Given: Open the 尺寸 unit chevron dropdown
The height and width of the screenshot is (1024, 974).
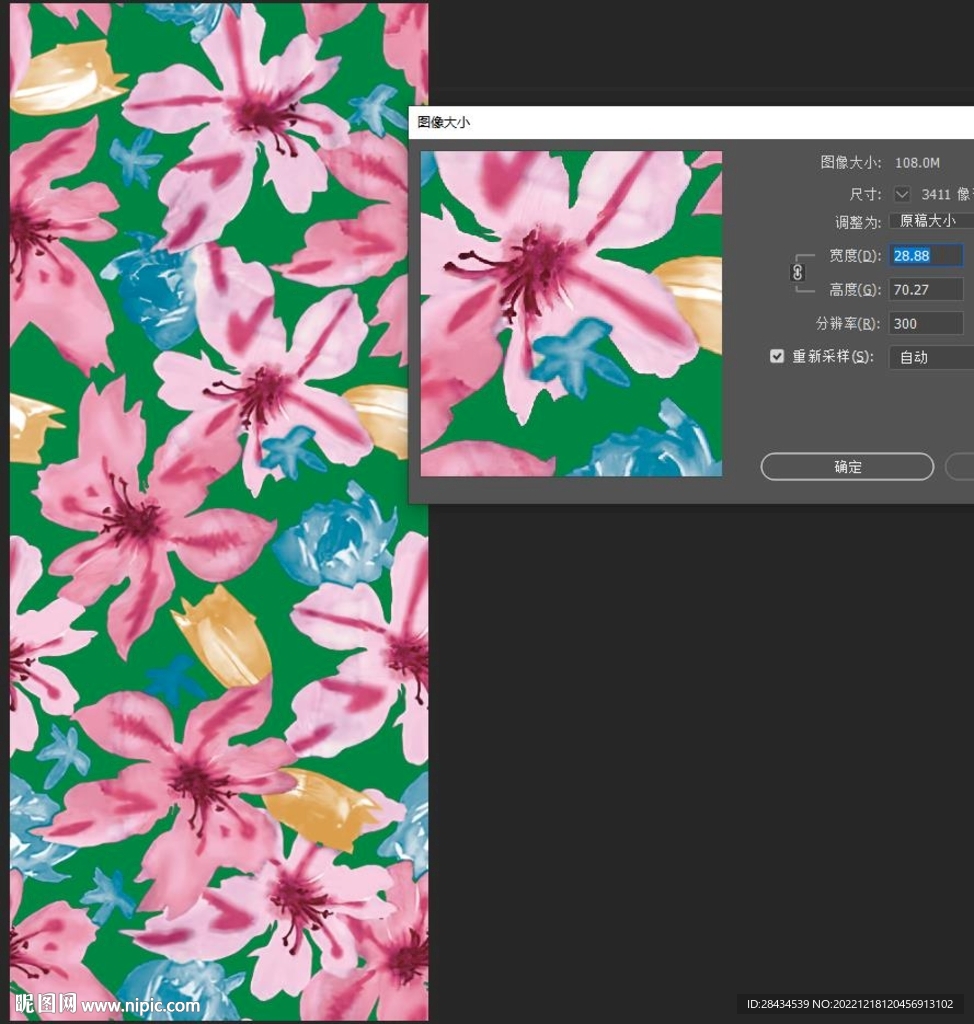Looking at the screenshot, I should tap(902, 194).
